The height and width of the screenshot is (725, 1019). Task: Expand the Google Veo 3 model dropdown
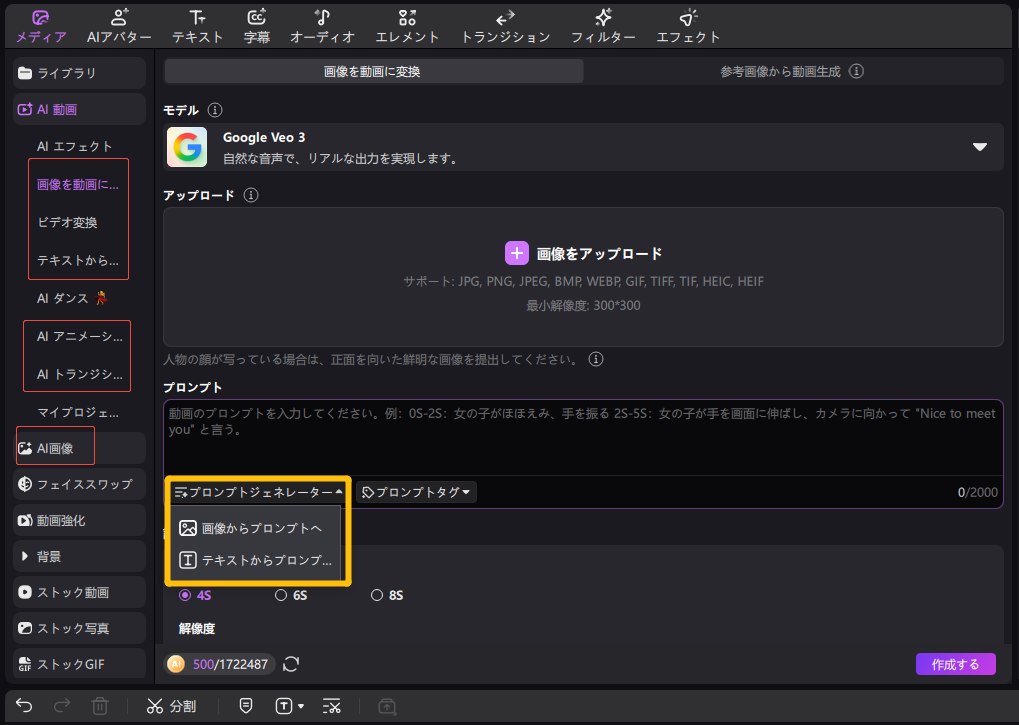[980, 147]
